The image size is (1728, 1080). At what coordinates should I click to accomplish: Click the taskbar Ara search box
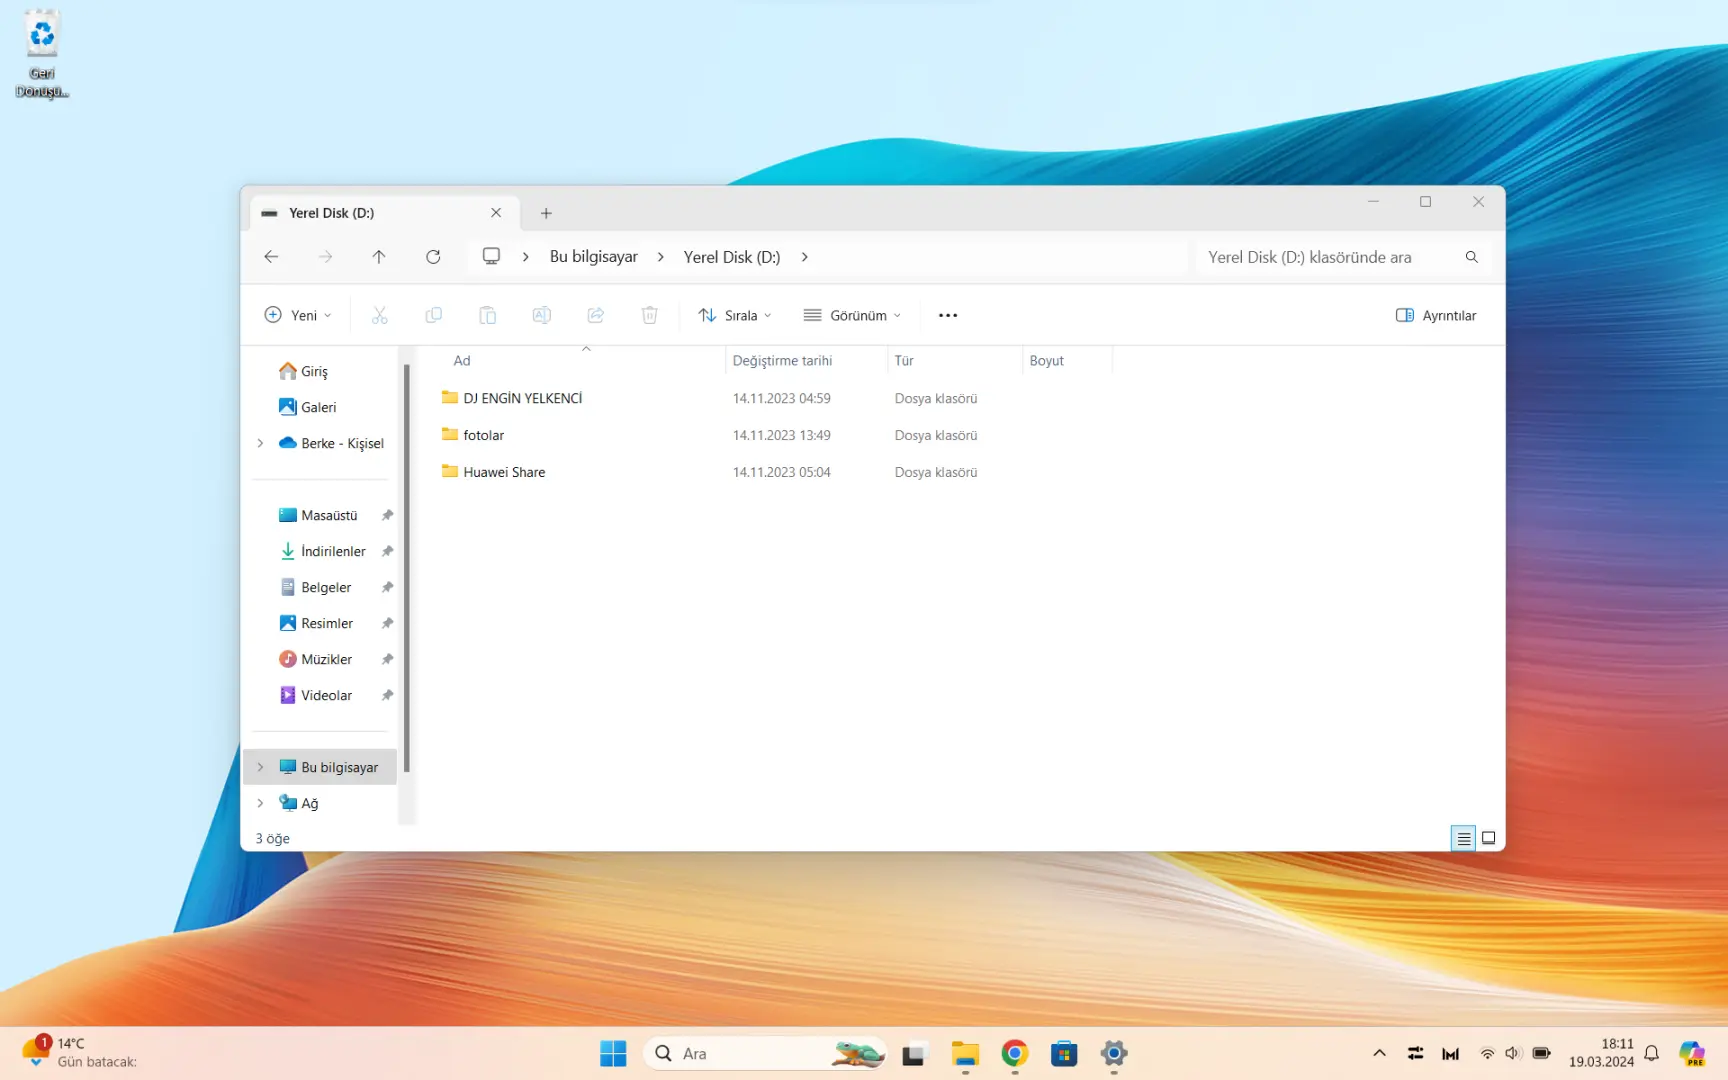click(765, 1053)
